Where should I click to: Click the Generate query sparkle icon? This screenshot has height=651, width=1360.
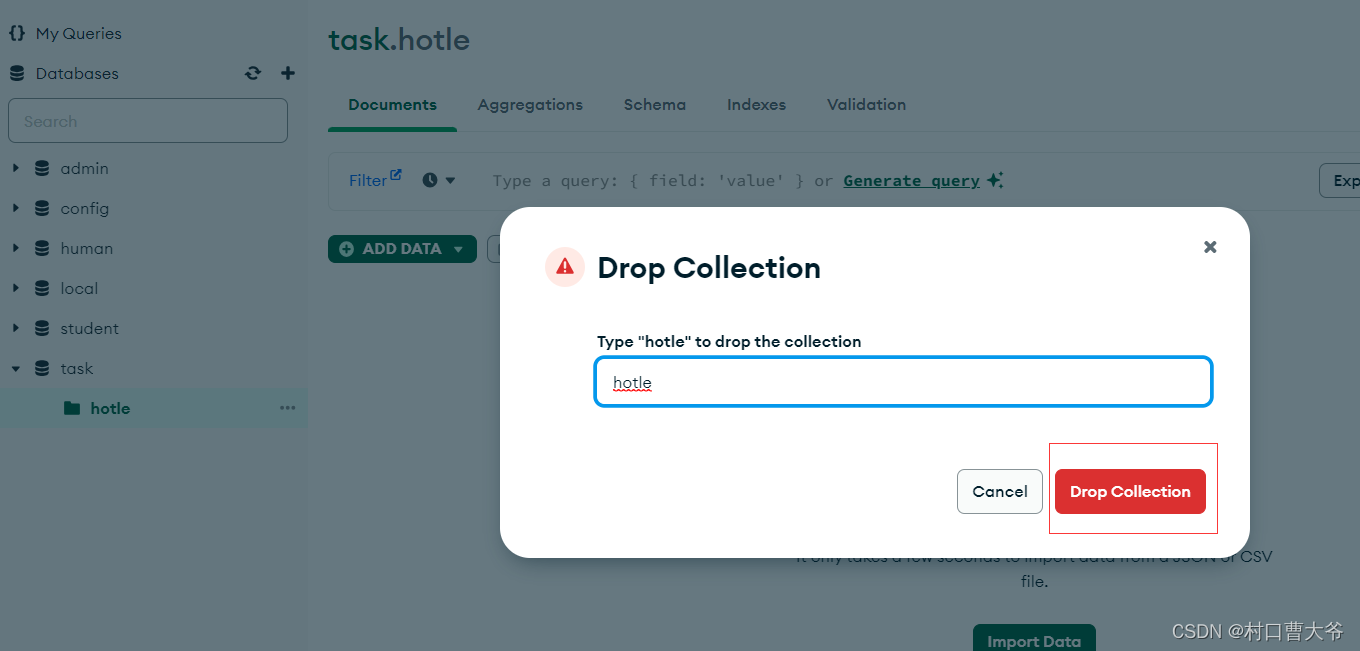pos(995,180)
